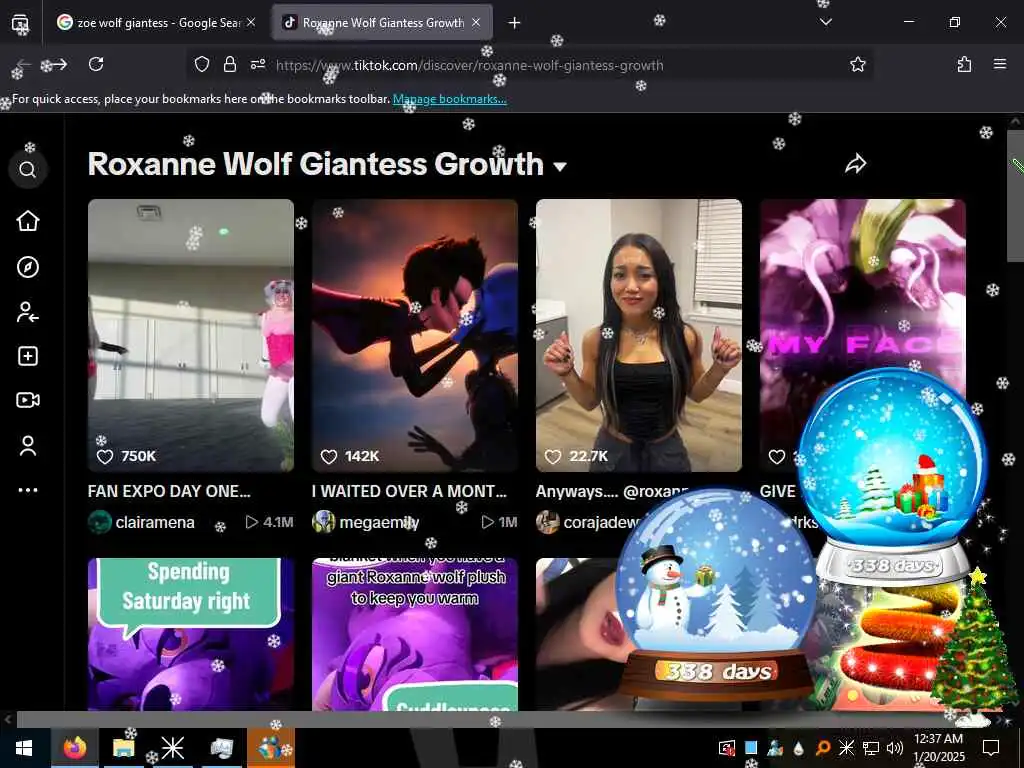The height and width of the screenshot is (768, 1024).
Task: Open the notification center icon
Action: click(x=991, y=748)
